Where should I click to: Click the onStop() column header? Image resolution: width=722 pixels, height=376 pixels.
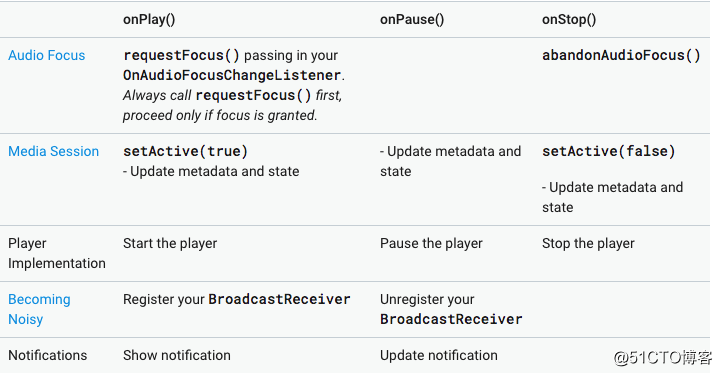569,20
